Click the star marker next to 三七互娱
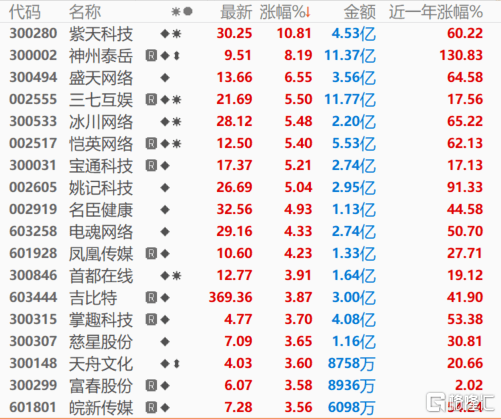 (x=176, y=100)
